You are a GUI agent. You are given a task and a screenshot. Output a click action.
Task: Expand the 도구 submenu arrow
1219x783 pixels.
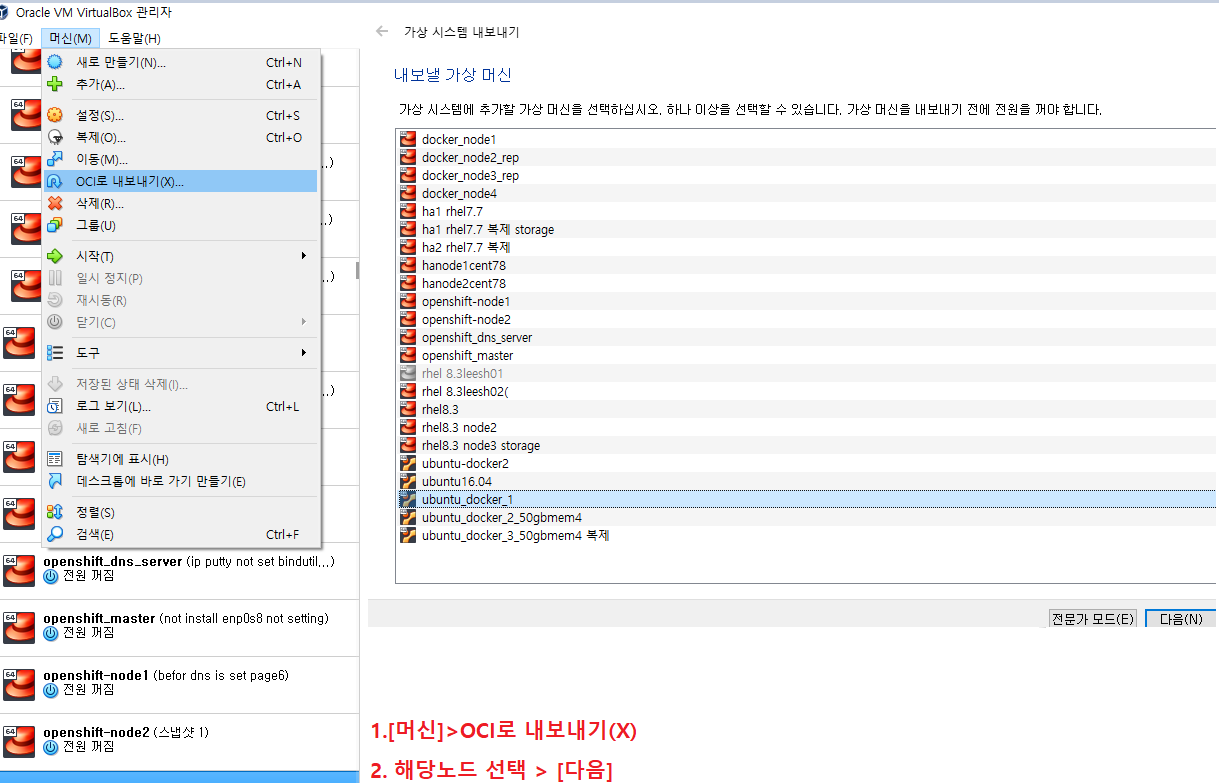click(x=303, y=353)
